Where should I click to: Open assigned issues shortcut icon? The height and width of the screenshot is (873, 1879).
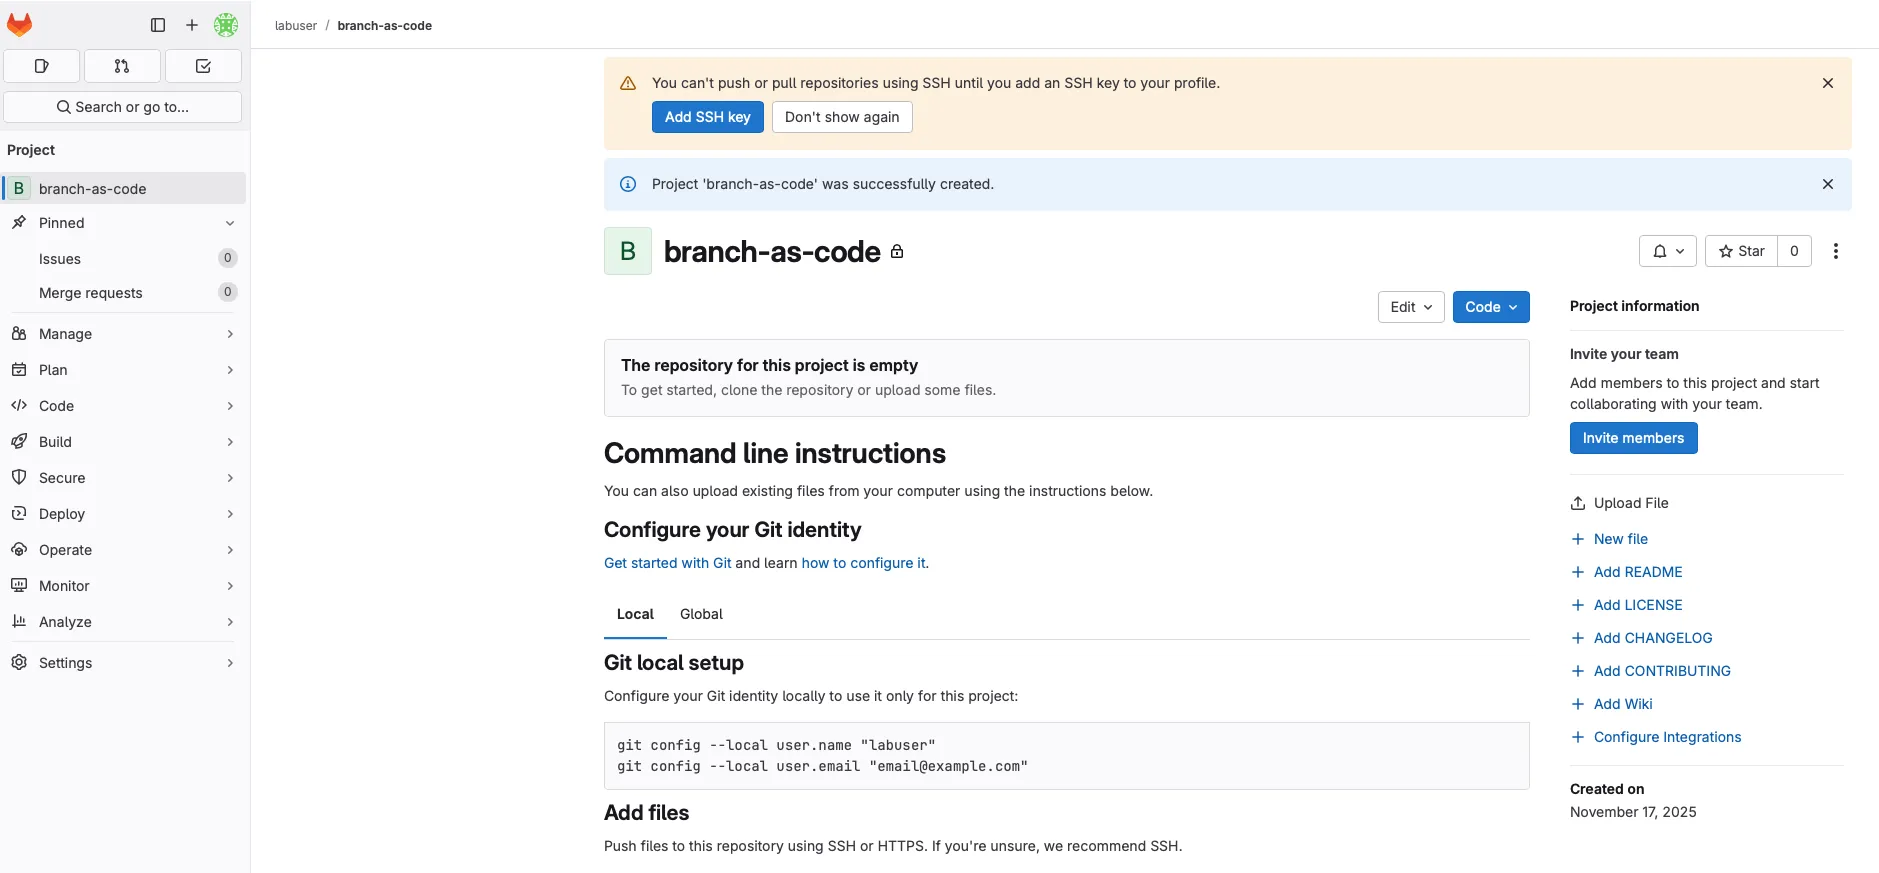42,66
